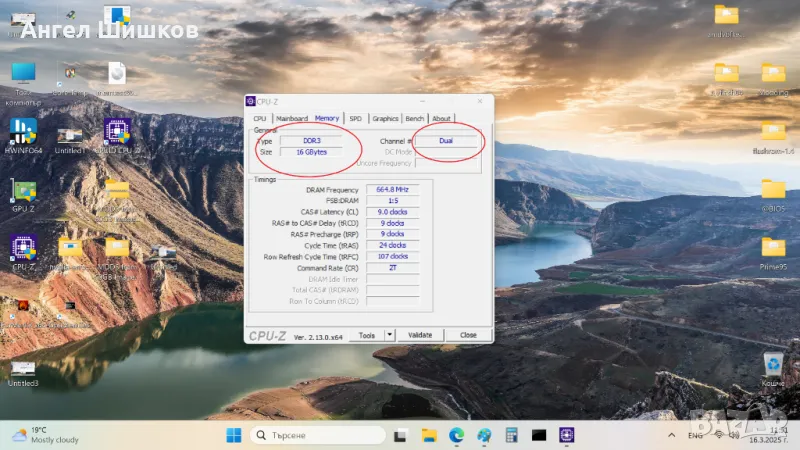
Task: Open the Calculator taskbar icon
Action: [x=511, y=435]
